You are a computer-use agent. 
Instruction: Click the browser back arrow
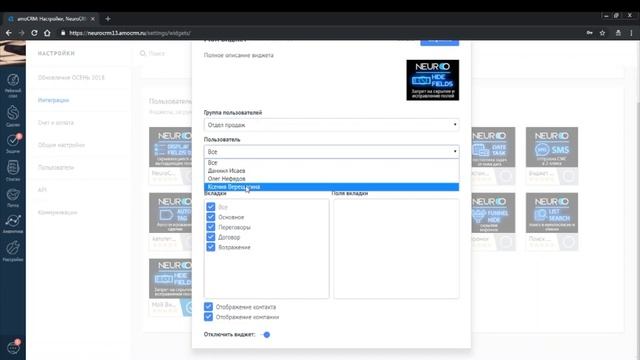click(x=9, y=33)
